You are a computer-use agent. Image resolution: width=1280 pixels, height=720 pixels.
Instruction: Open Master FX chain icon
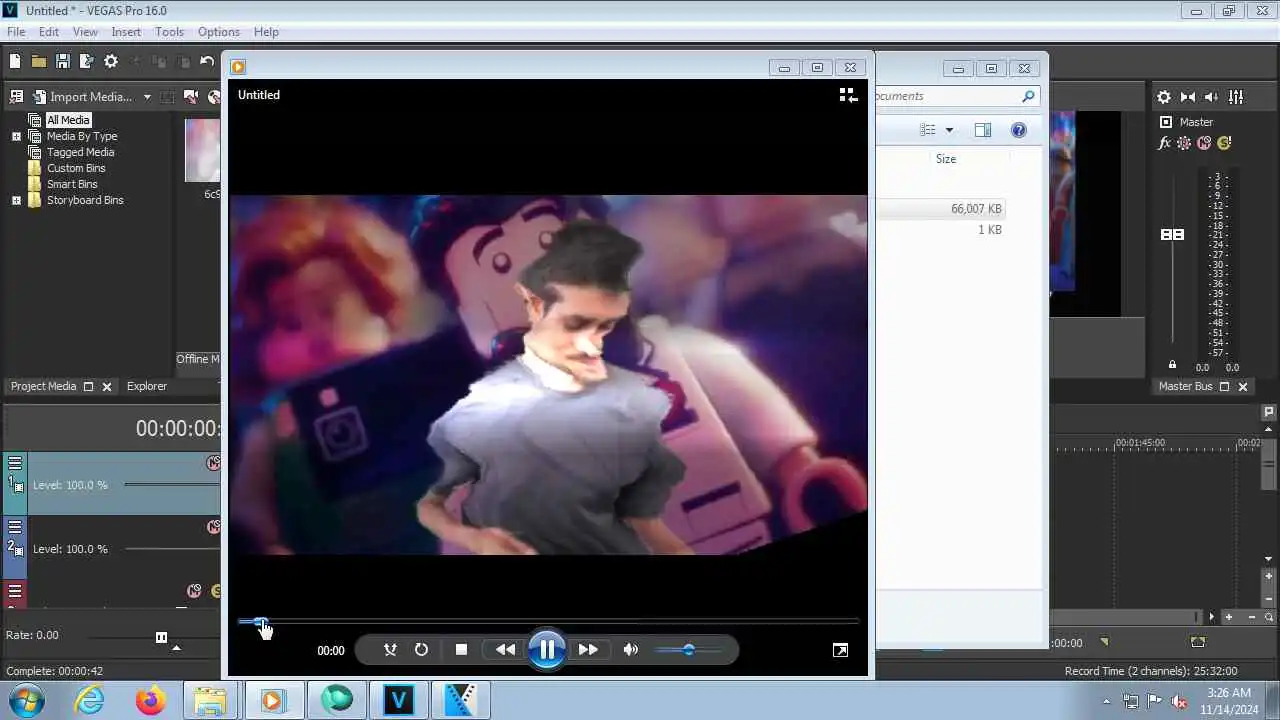pos(1164,143)
